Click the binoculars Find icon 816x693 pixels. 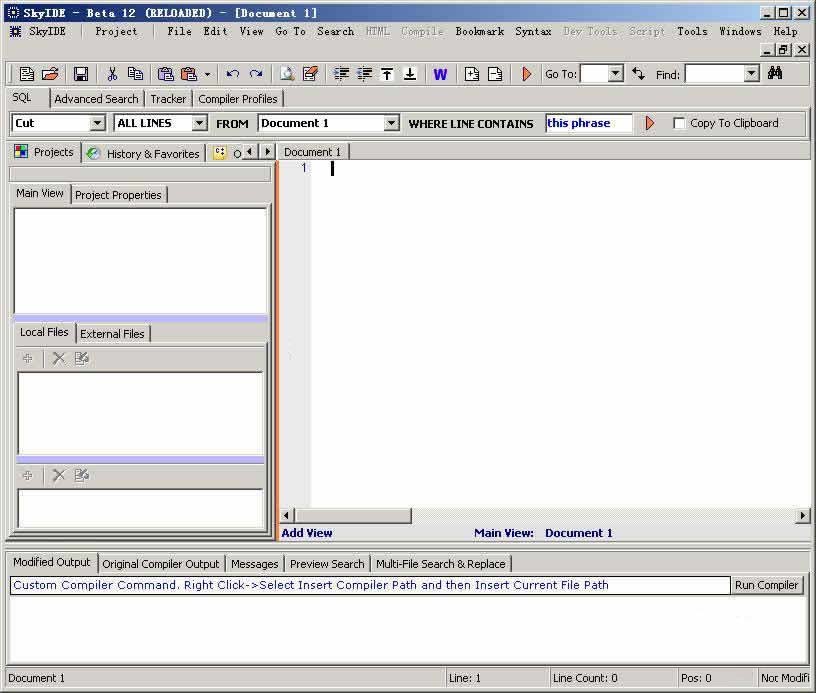click(775, 74)
